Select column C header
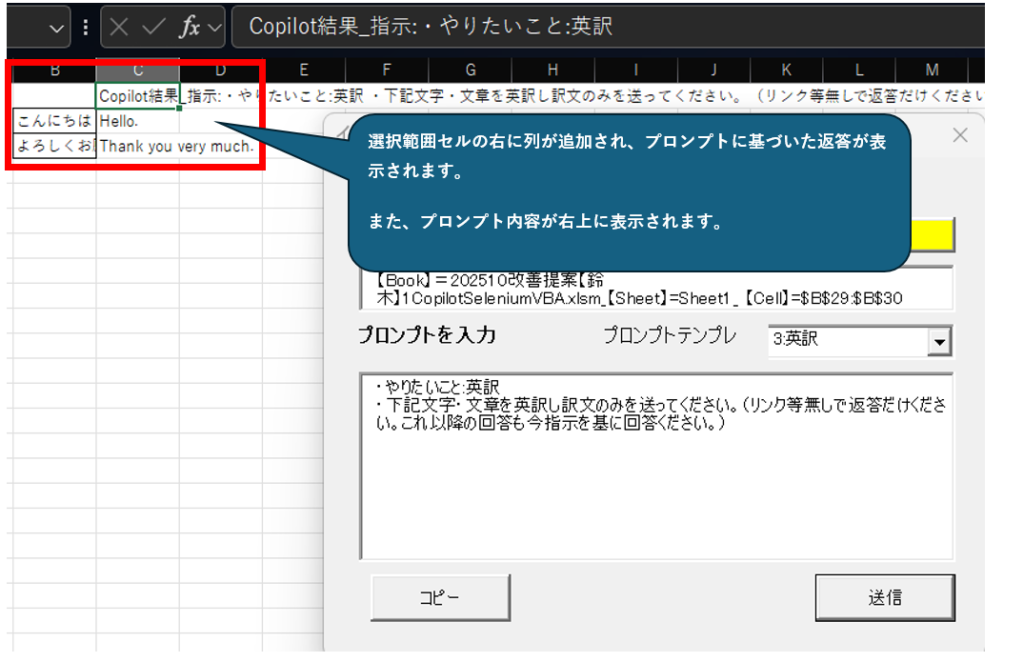1024x662 pixels. pos(138,70)
